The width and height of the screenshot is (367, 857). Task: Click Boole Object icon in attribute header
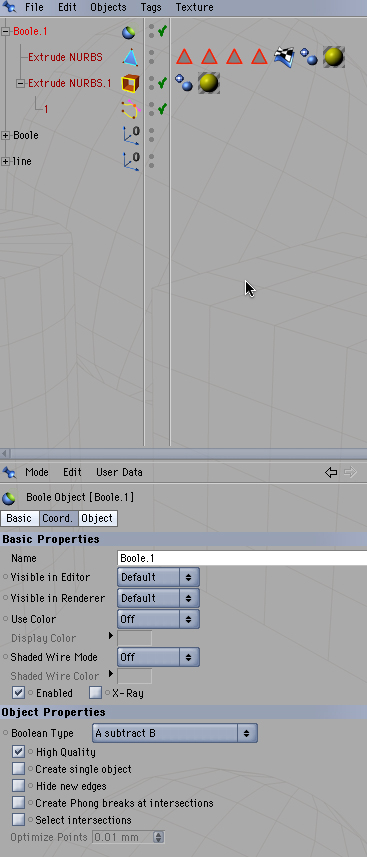[9, 498]
